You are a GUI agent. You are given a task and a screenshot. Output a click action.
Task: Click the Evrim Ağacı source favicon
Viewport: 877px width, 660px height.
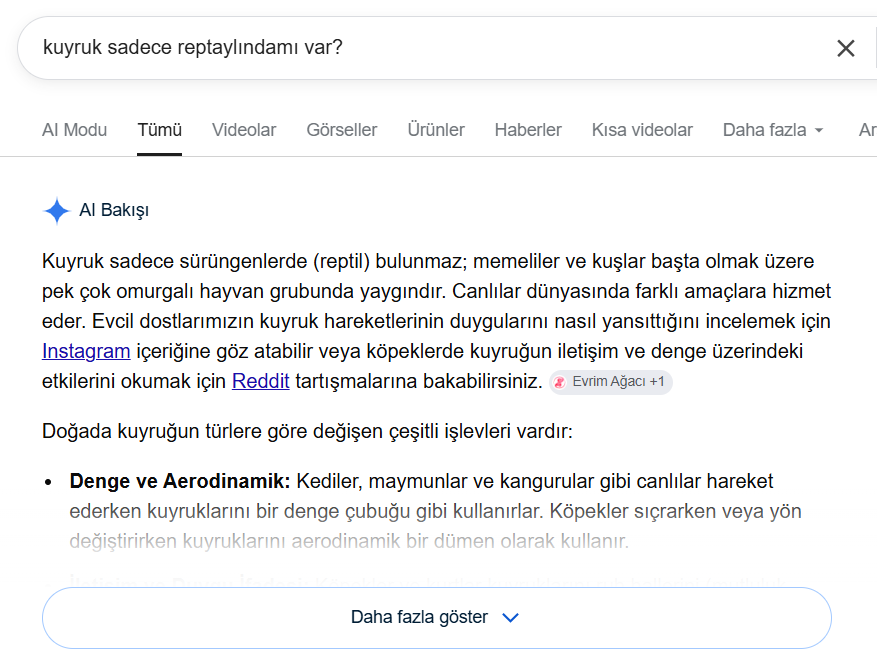pos(559,382)
